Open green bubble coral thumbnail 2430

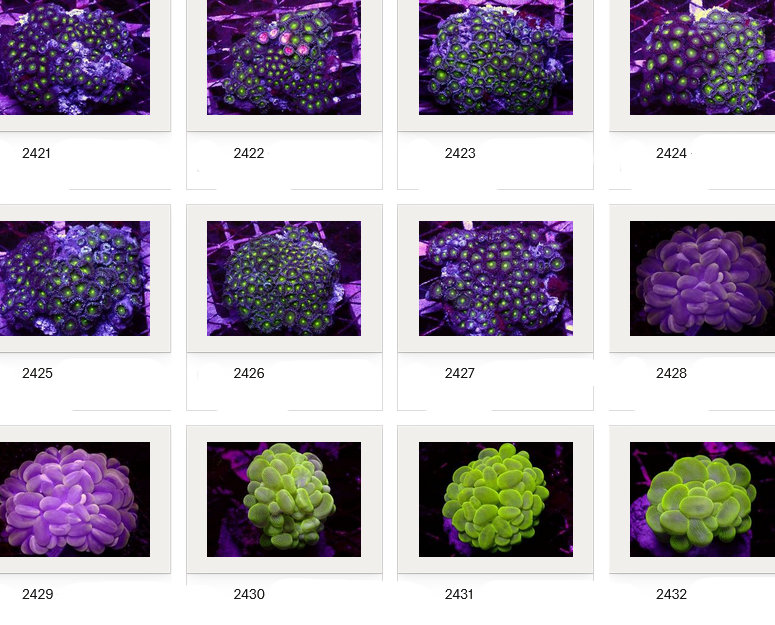point(284,500)
